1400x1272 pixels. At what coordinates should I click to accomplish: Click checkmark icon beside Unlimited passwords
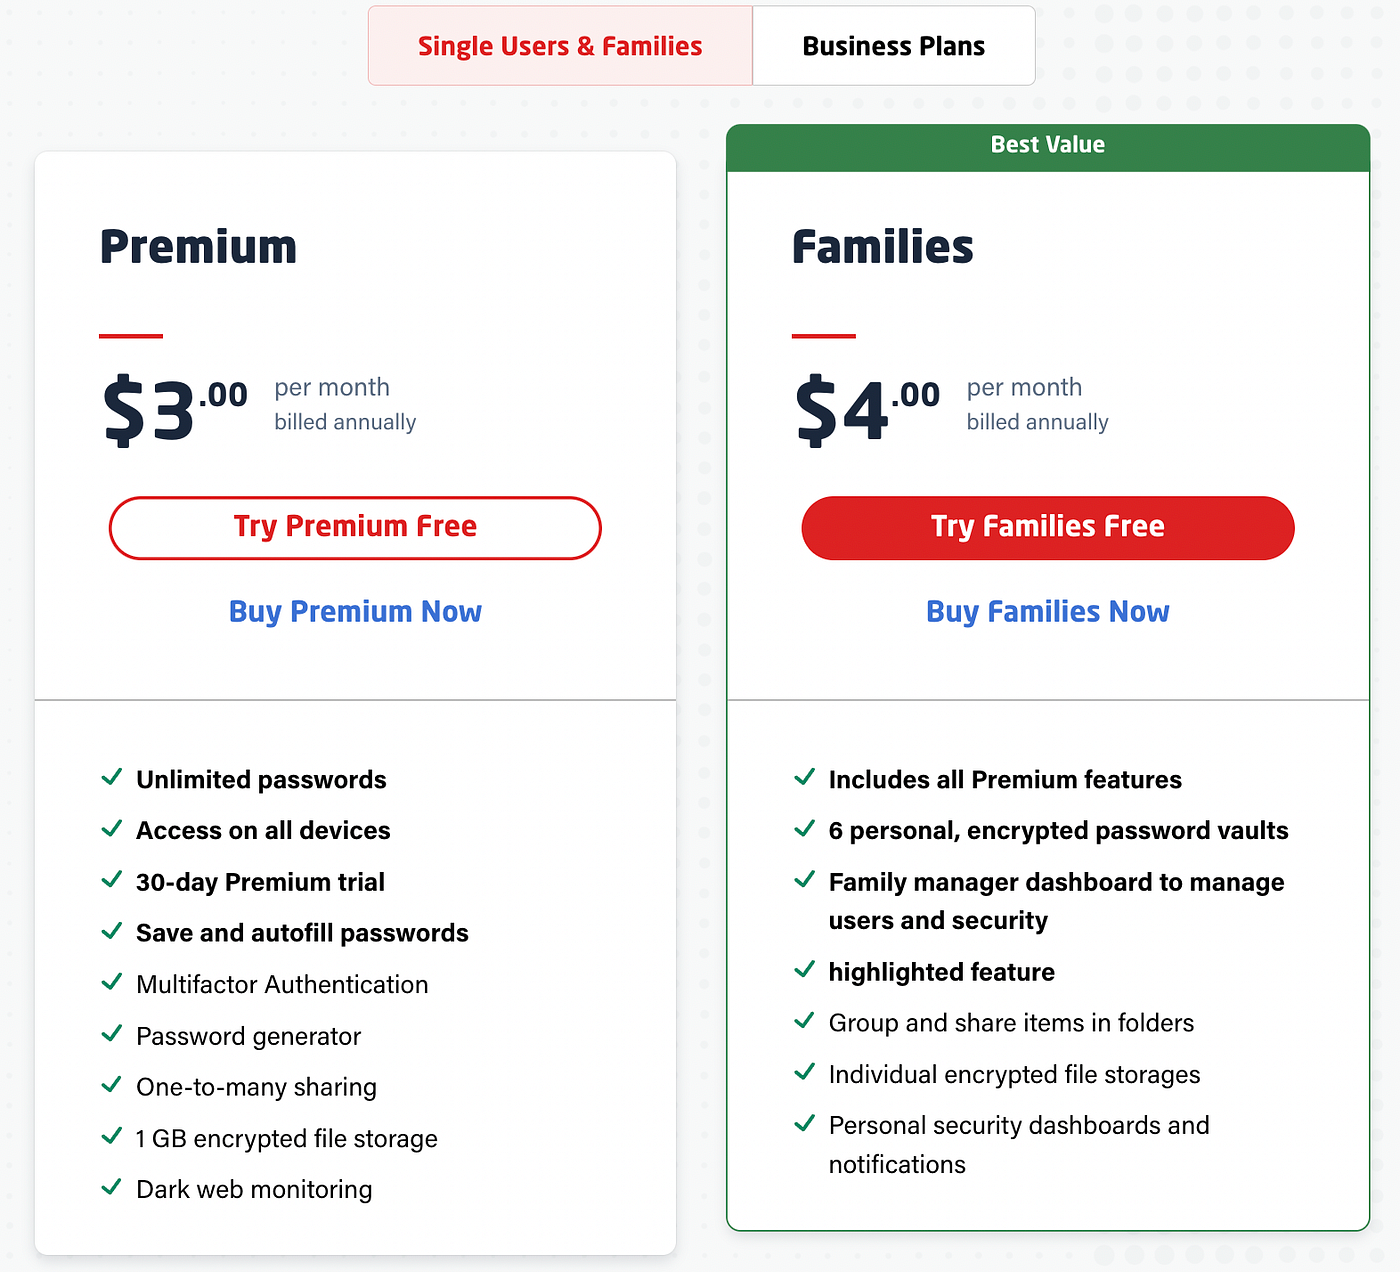point(112,778)
